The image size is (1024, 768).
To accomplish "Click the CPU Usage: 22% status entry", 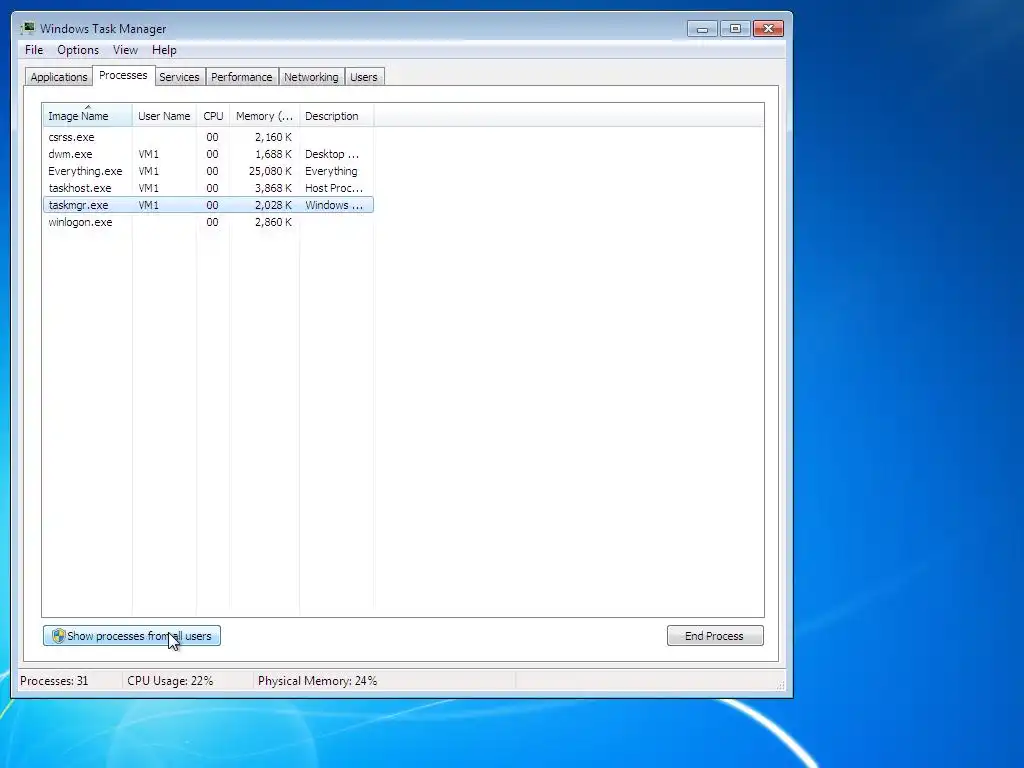I will (x=170, y=680).
